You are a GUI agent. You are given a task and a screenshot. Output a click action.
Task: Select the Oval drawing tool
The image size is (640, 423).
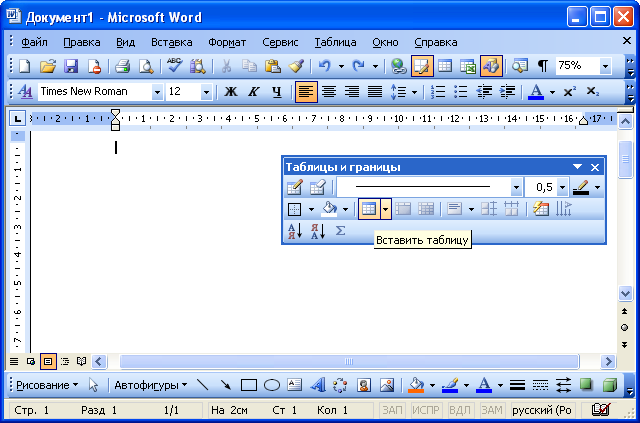tap(272, 385)
